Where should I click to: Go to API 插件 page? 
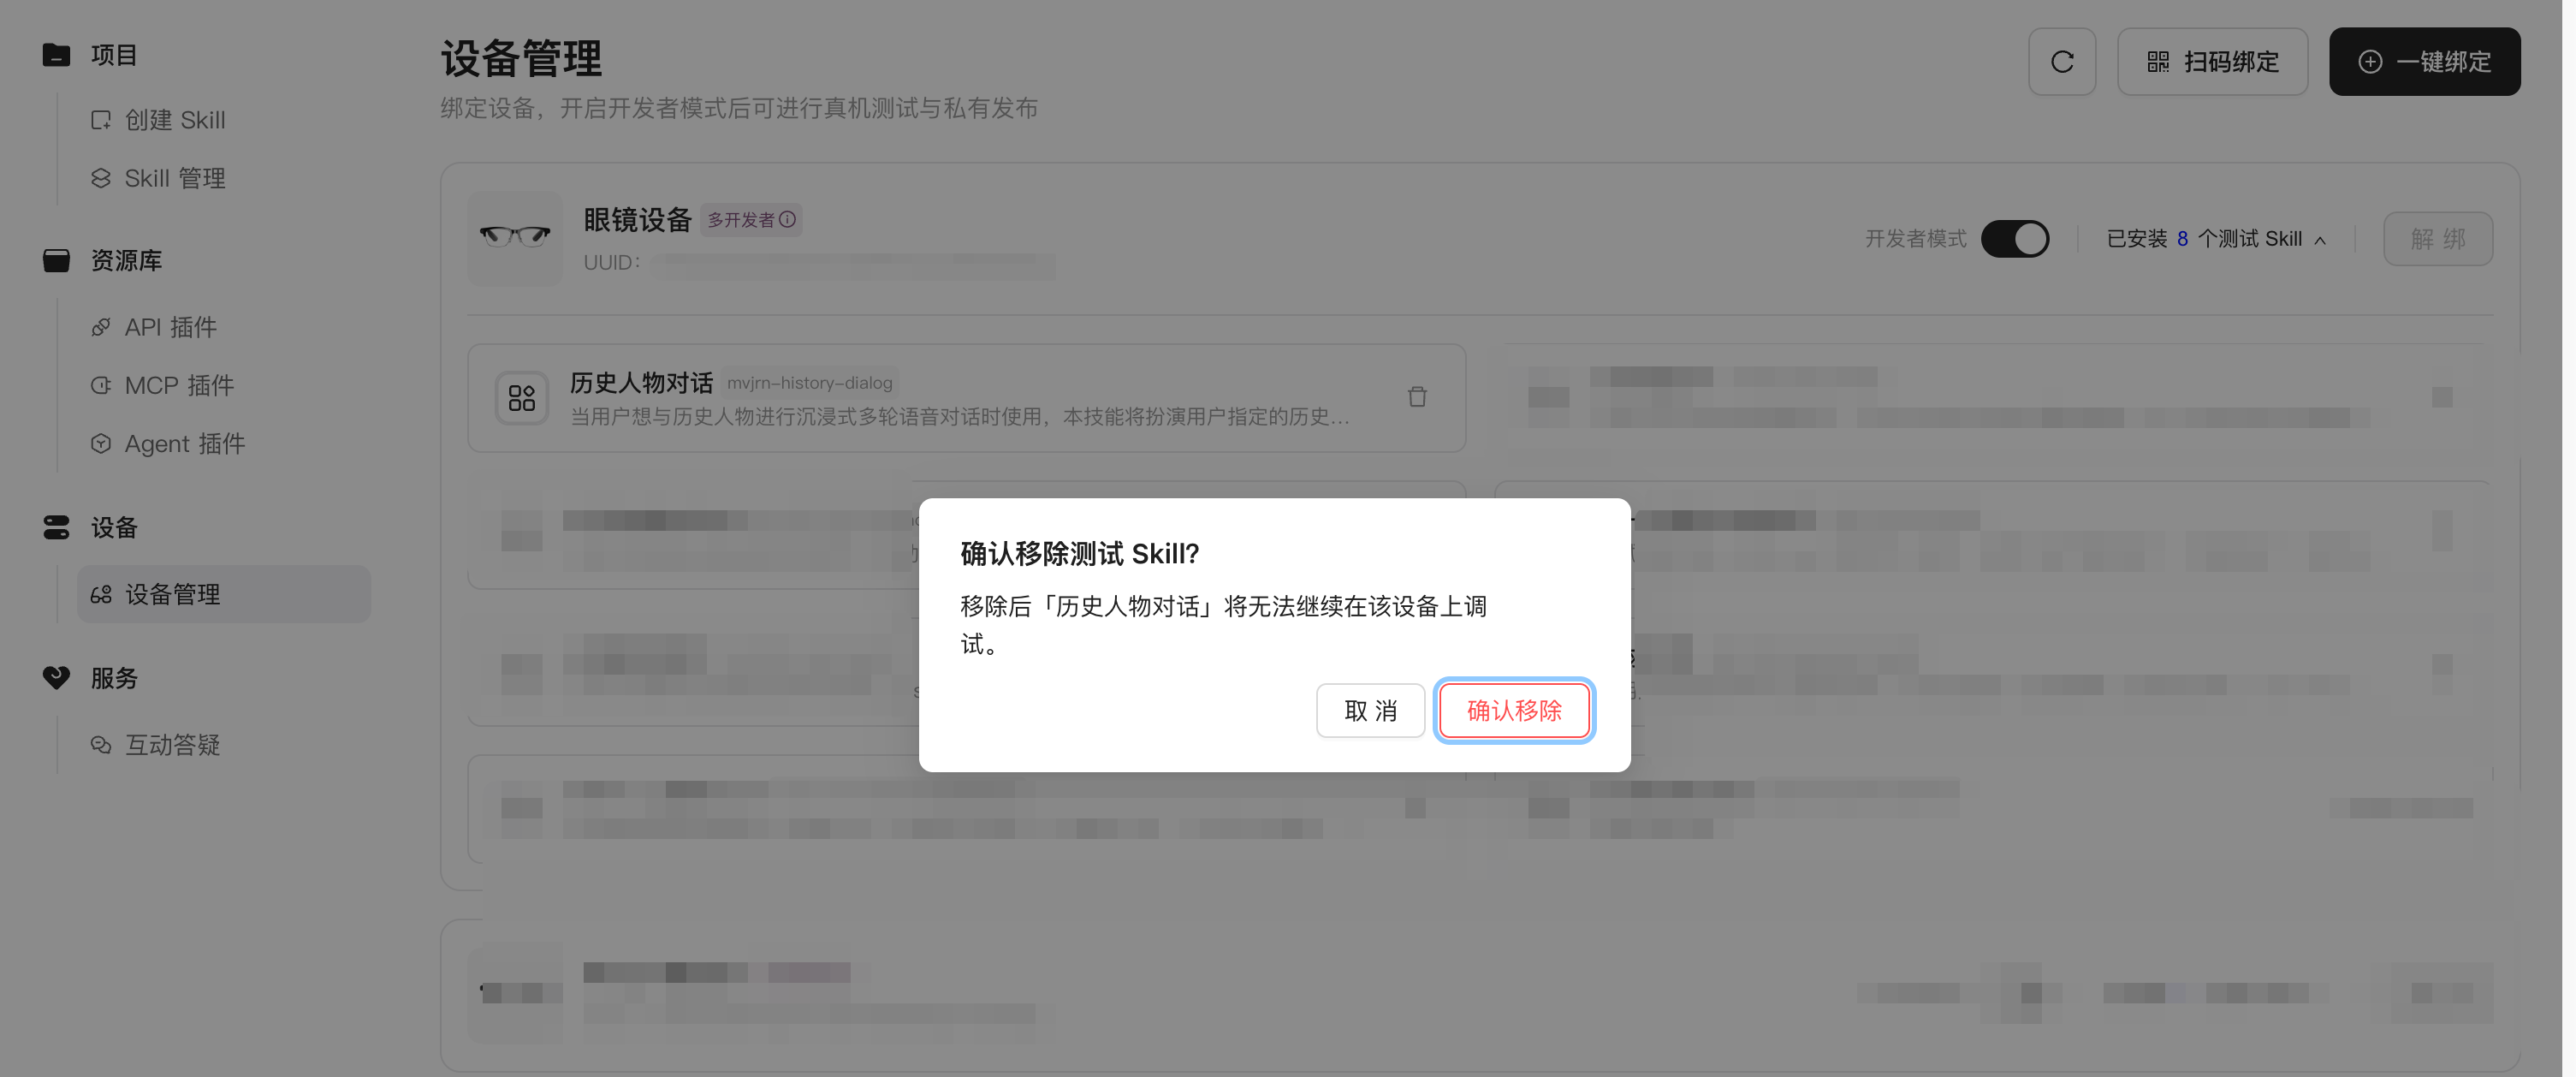(170, 327)
